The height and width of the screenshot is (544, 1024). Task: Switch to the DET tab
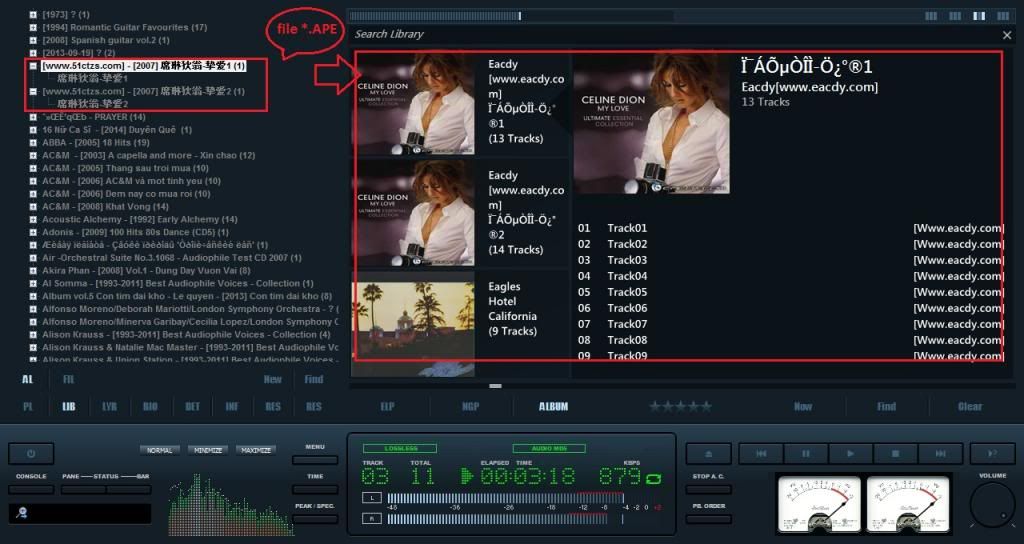coord(192,406)
